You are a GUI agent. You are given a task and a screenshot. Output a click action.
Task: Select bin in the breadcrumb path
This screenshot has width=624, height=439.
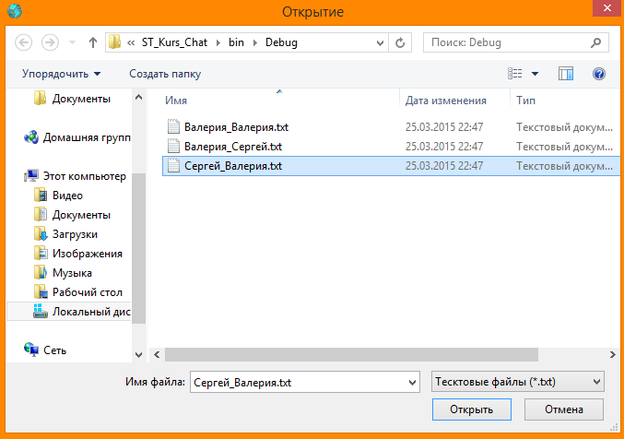pyautogui.click(x=236, y=42)
